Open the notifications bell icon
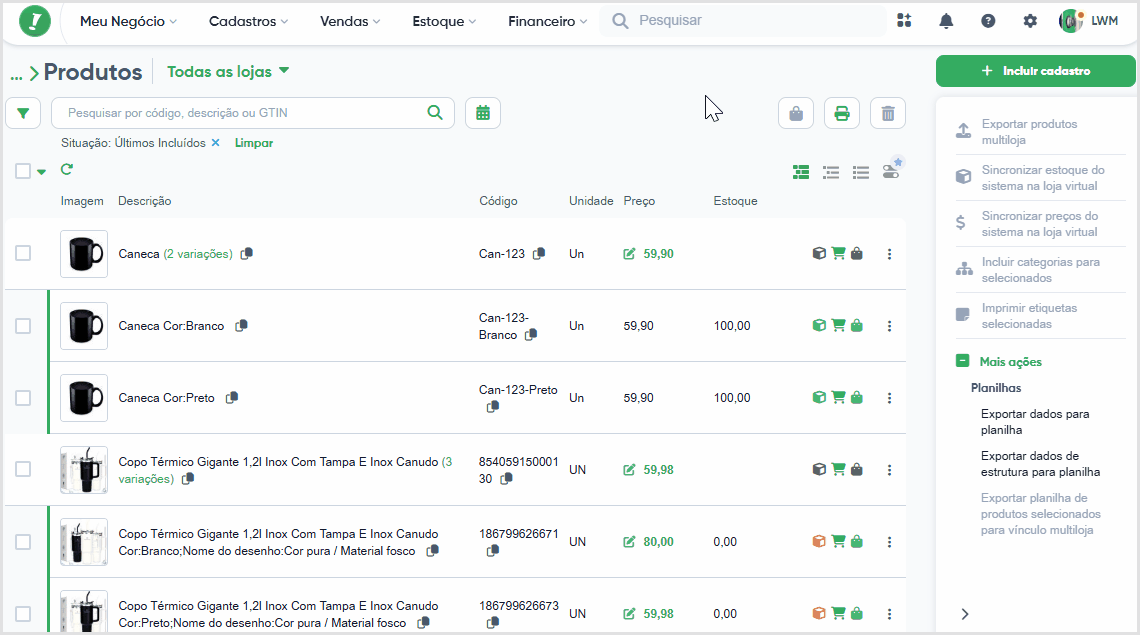The width and height of the screenshot is (1140, 635). (x=946, y=21)
